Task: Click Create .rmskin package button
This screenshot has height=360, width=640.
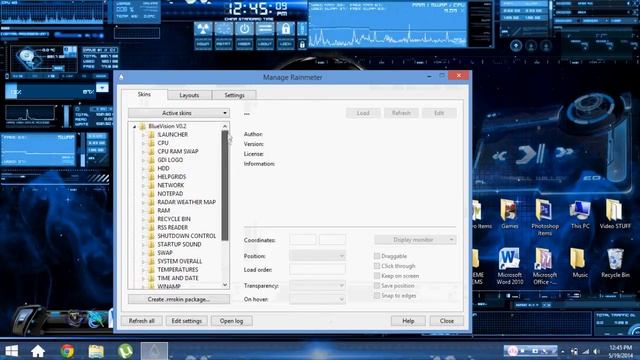Action: point(179,299)
